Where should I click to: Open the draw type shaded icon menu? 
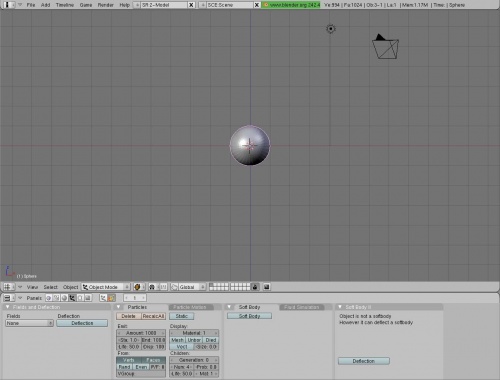[139, 287]
